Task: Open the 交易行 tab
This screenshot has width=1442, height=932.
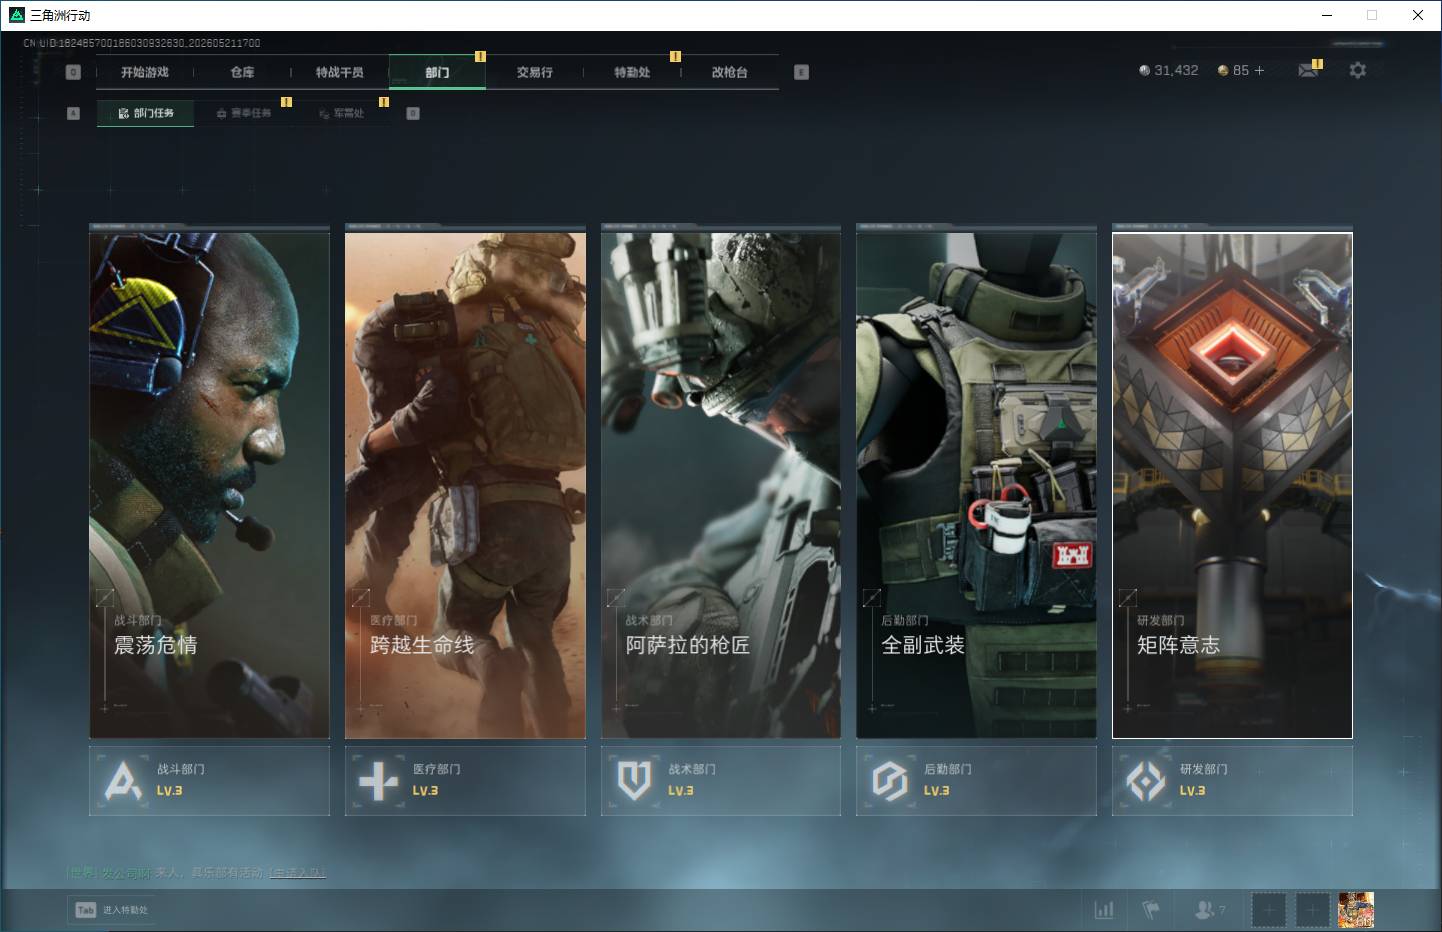Action: click(535, 72)
